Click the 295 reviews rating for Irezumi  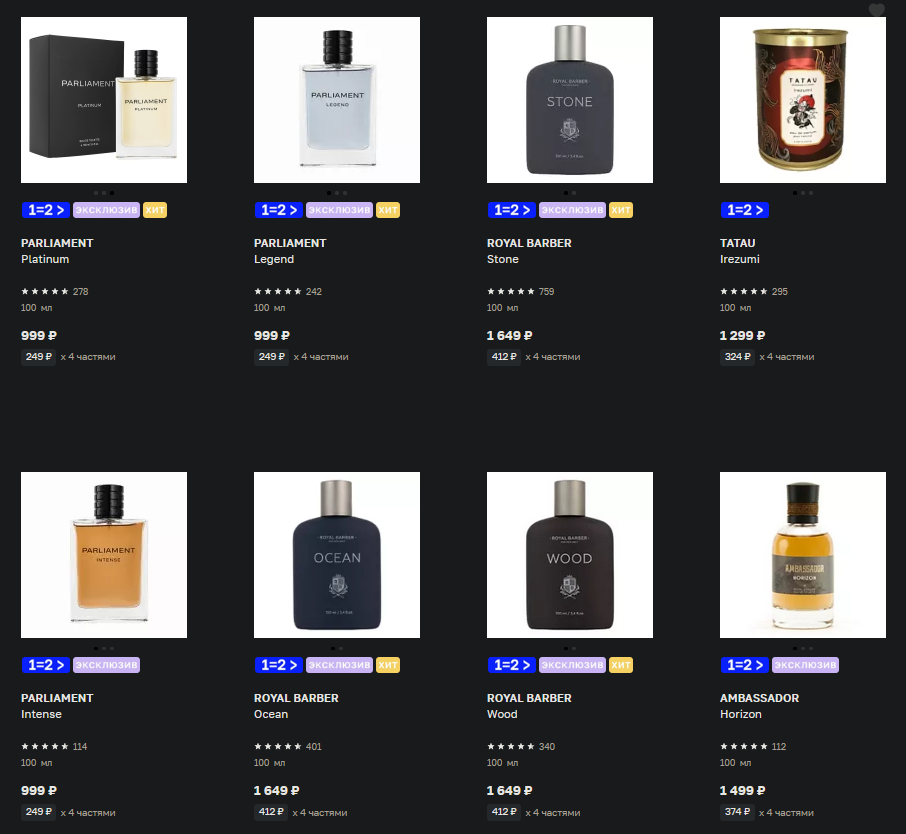click(753, 291)
